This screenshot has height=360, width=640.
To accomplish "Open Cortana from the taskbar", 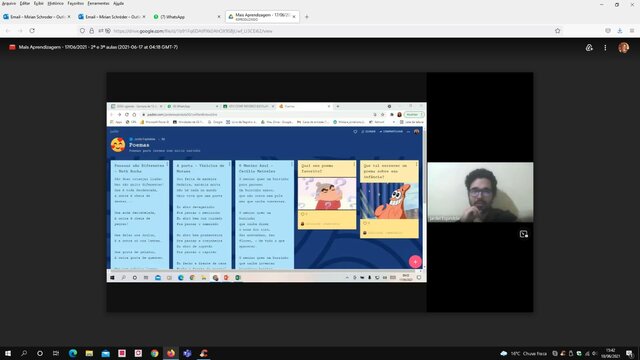I will pos(40,353).
